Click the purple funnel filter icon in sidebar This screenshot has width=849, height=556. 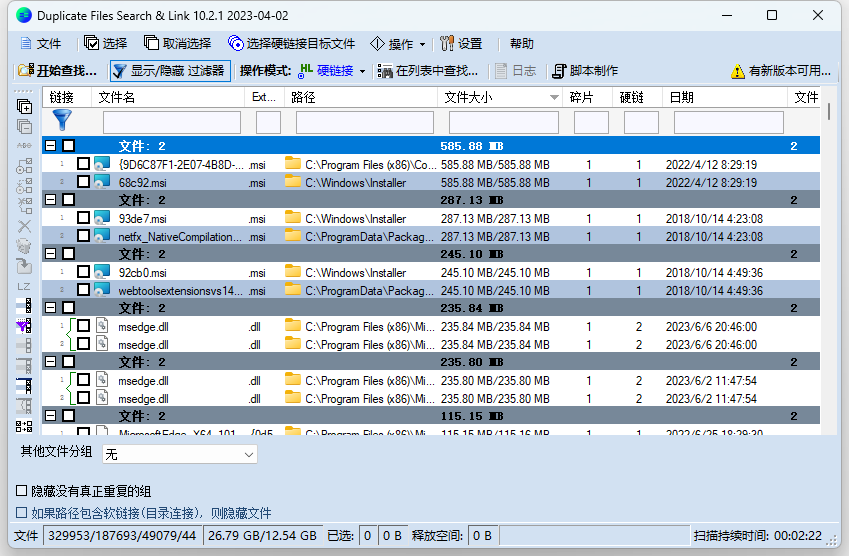tap(24, 326)
